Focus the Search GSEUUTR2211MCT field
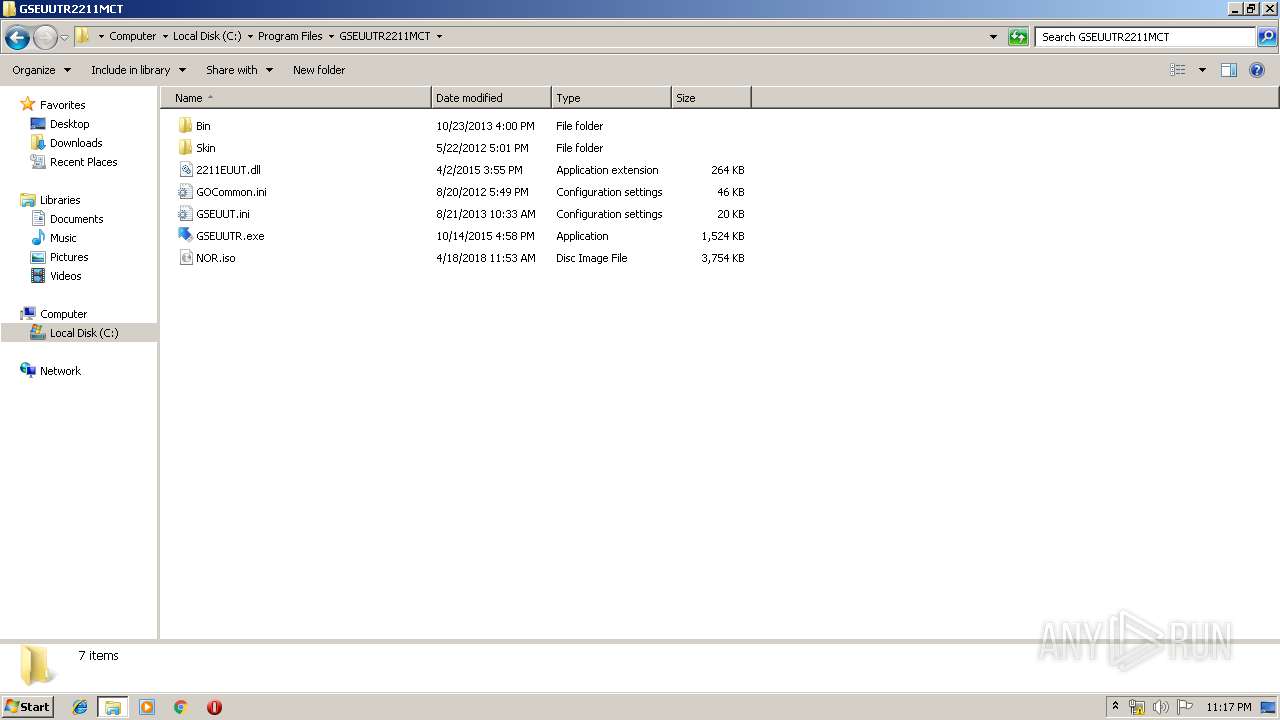Image resolution: width=1280 pixels, height=720 pixels. coord(1145,37)
